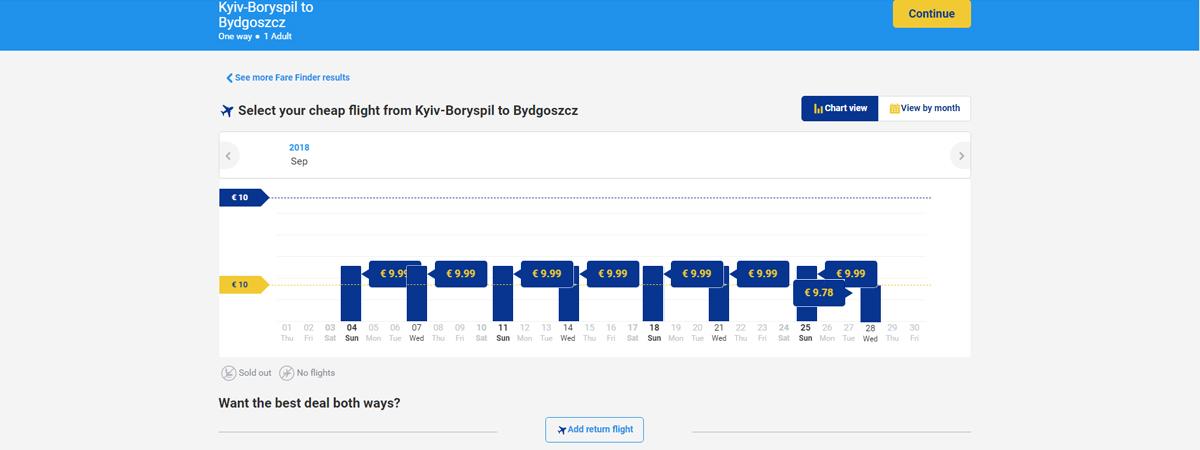
Task: Open See more Fare Finder results link
Action: coord(288,78)
